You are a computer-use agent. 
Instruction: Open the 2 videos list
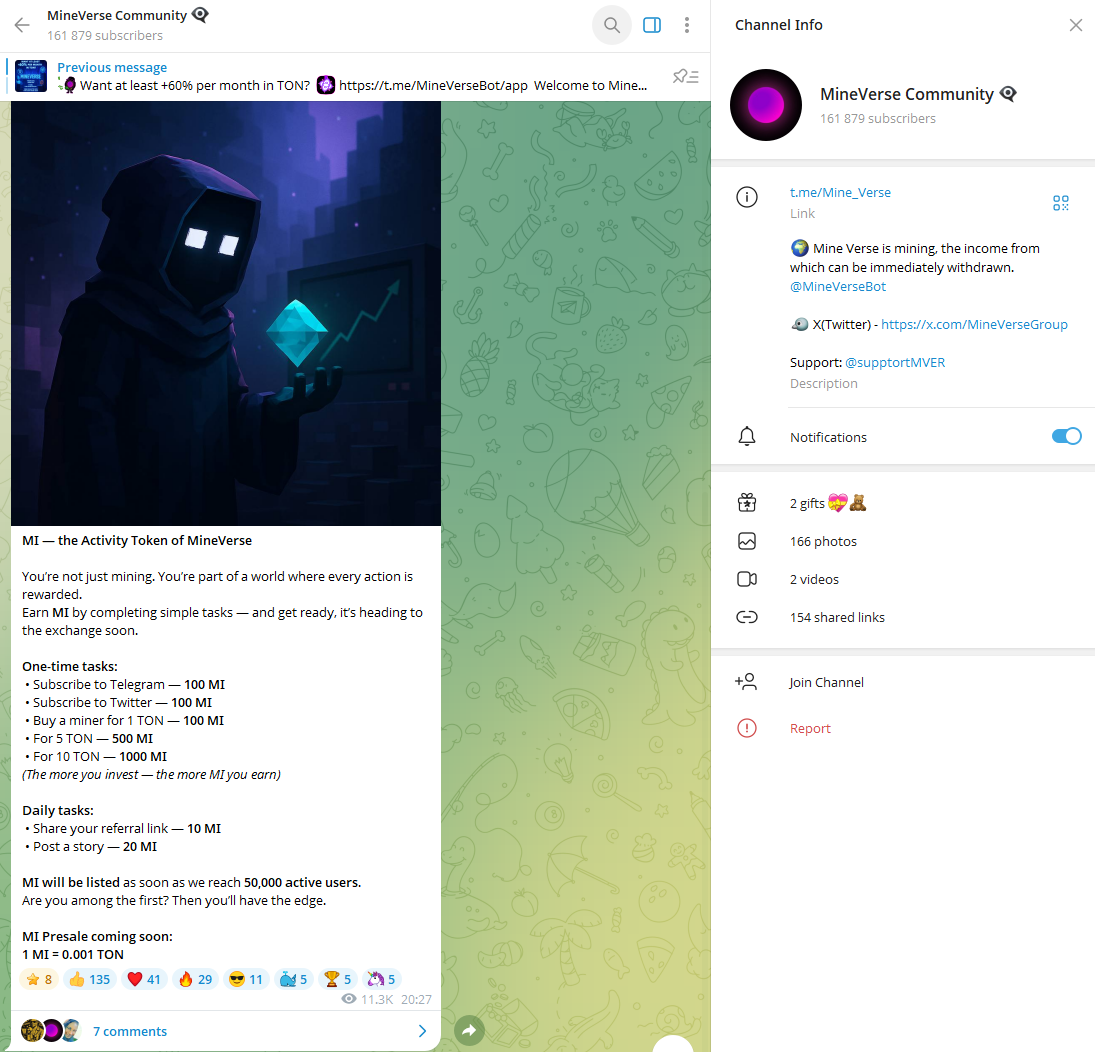902,579
